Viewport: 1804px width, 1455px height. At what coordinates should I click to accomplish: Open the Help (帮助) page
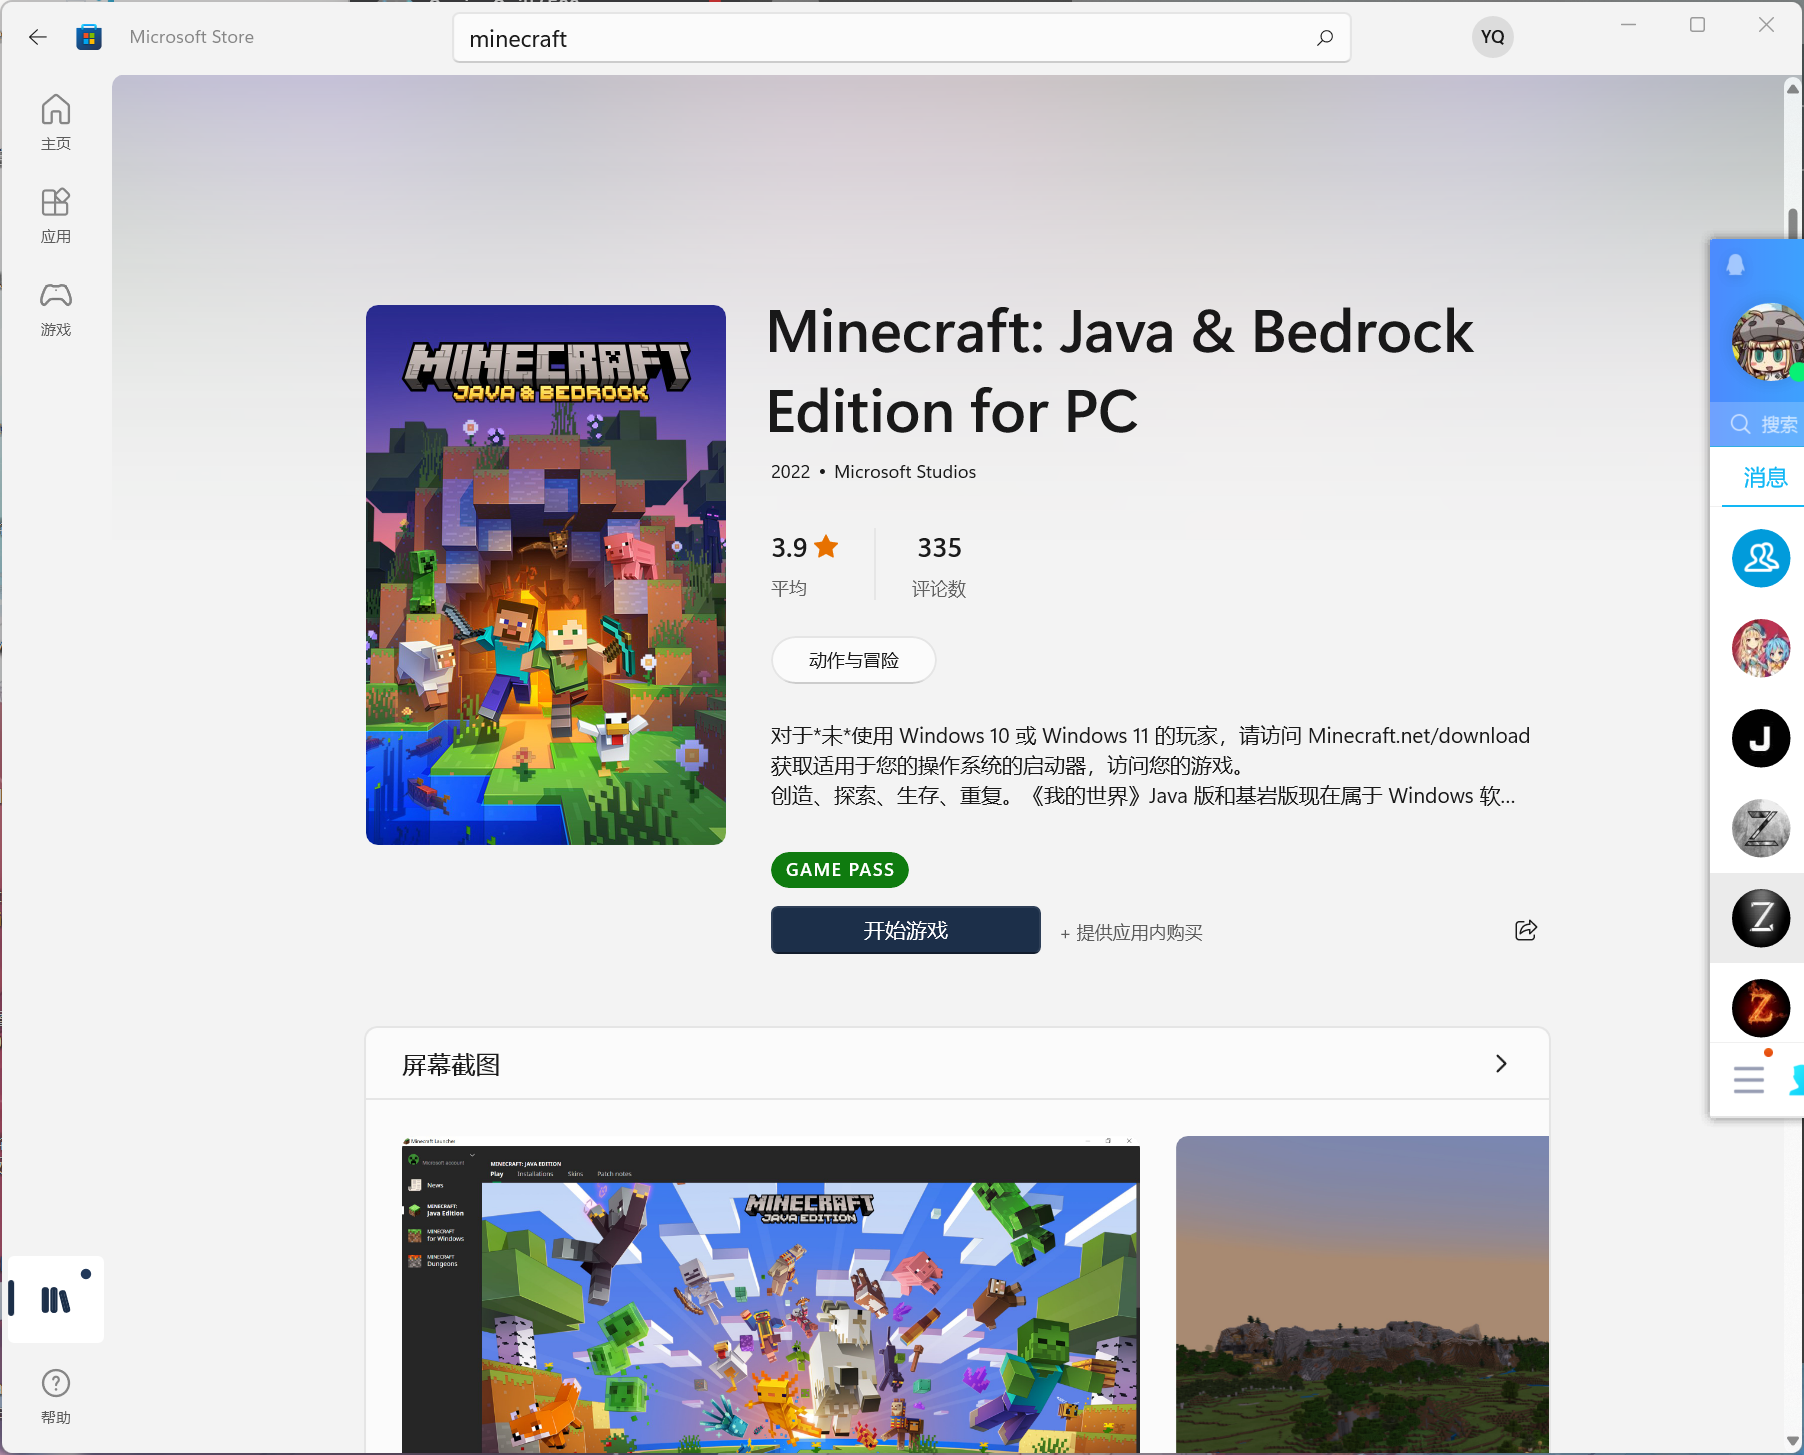click(x=56, y=1396)
